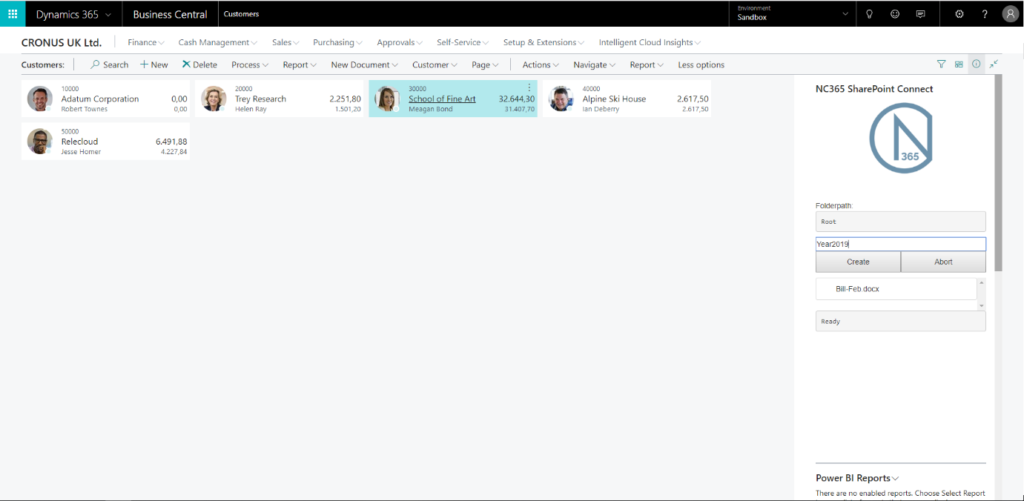Open the Approvals menu
1024x501 pixels.
pos(400,42)
